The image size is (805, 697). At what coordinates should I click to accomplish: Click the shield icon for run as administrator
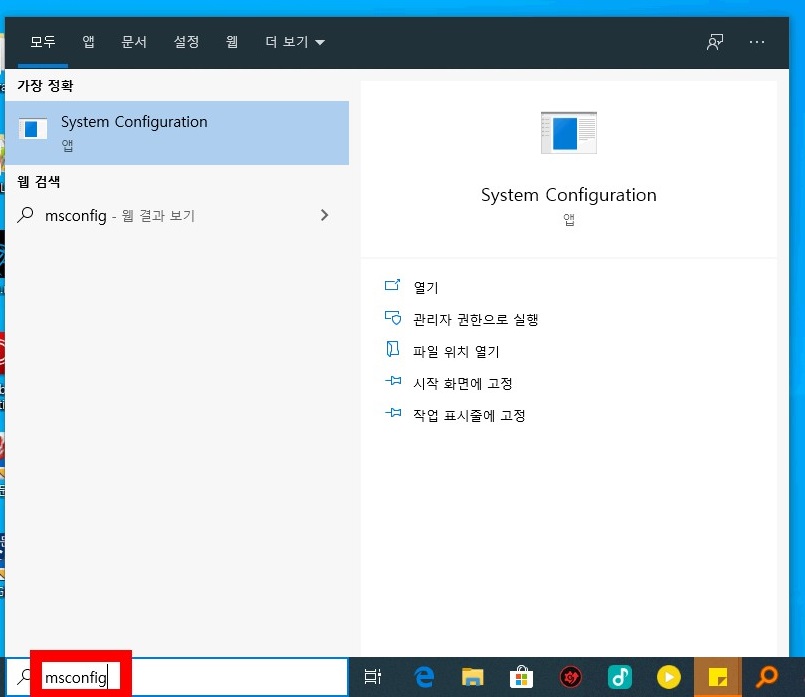393,318
